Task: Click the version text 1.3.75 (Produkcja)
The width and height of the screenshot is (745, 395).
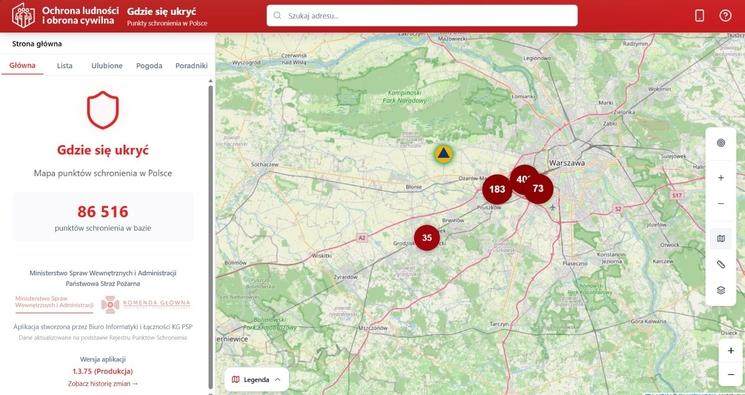Action: (103, 371)
